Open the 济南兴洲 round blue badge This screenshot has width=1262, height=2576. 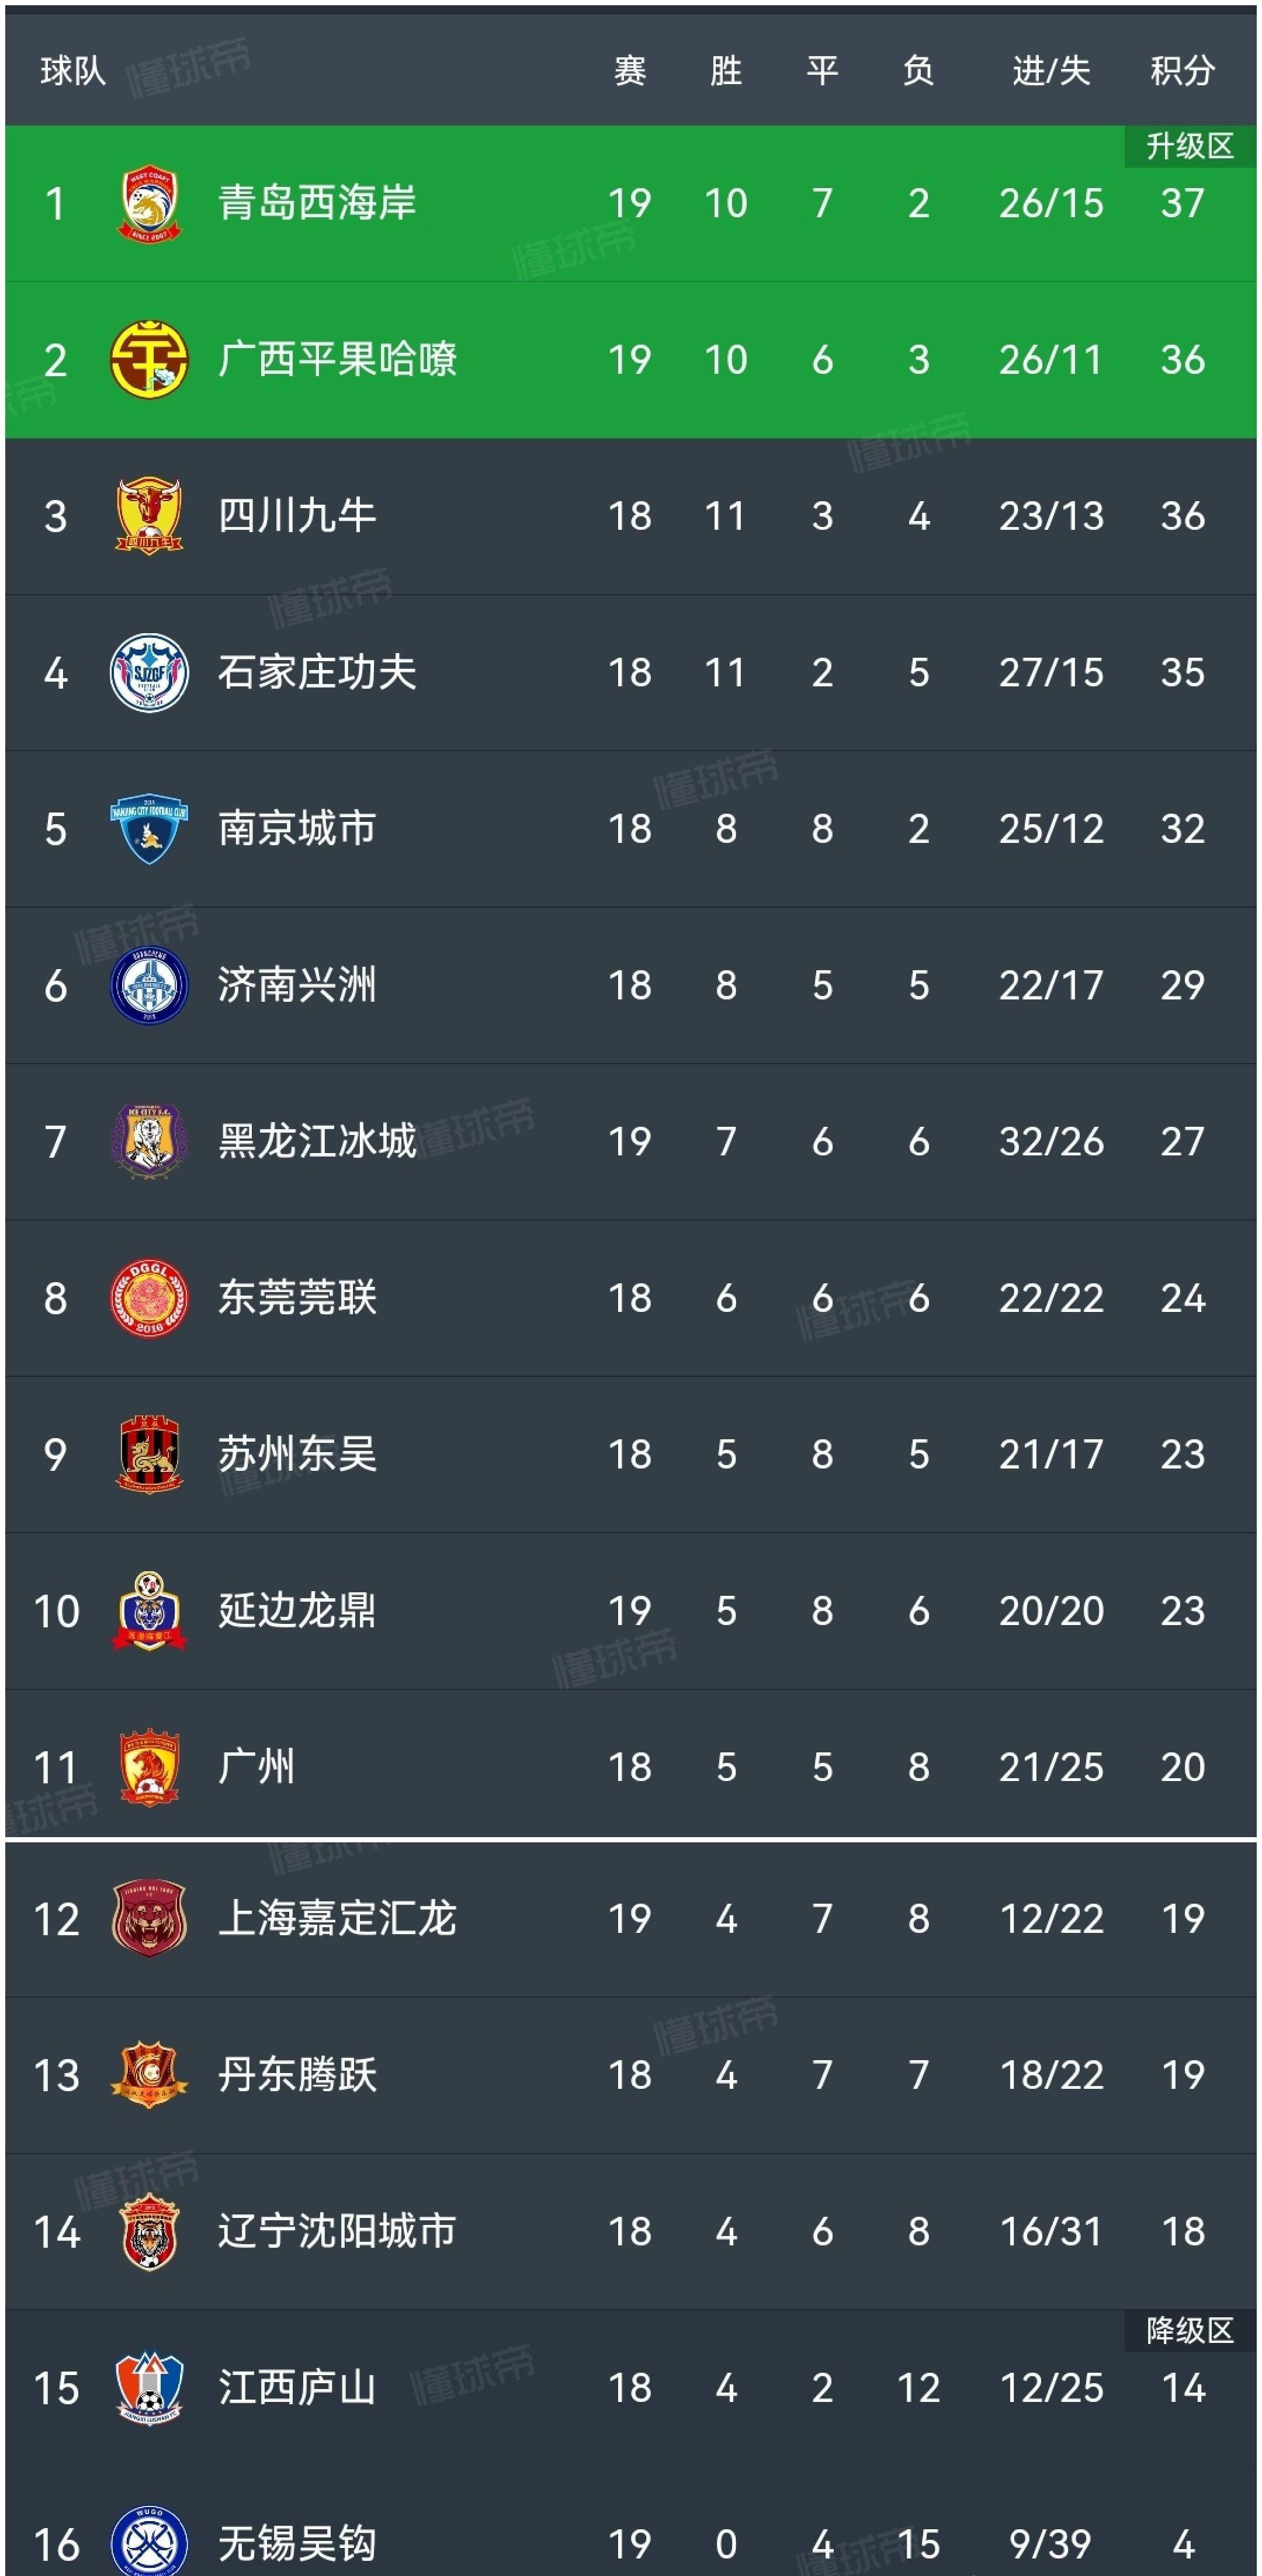(149, 986)
